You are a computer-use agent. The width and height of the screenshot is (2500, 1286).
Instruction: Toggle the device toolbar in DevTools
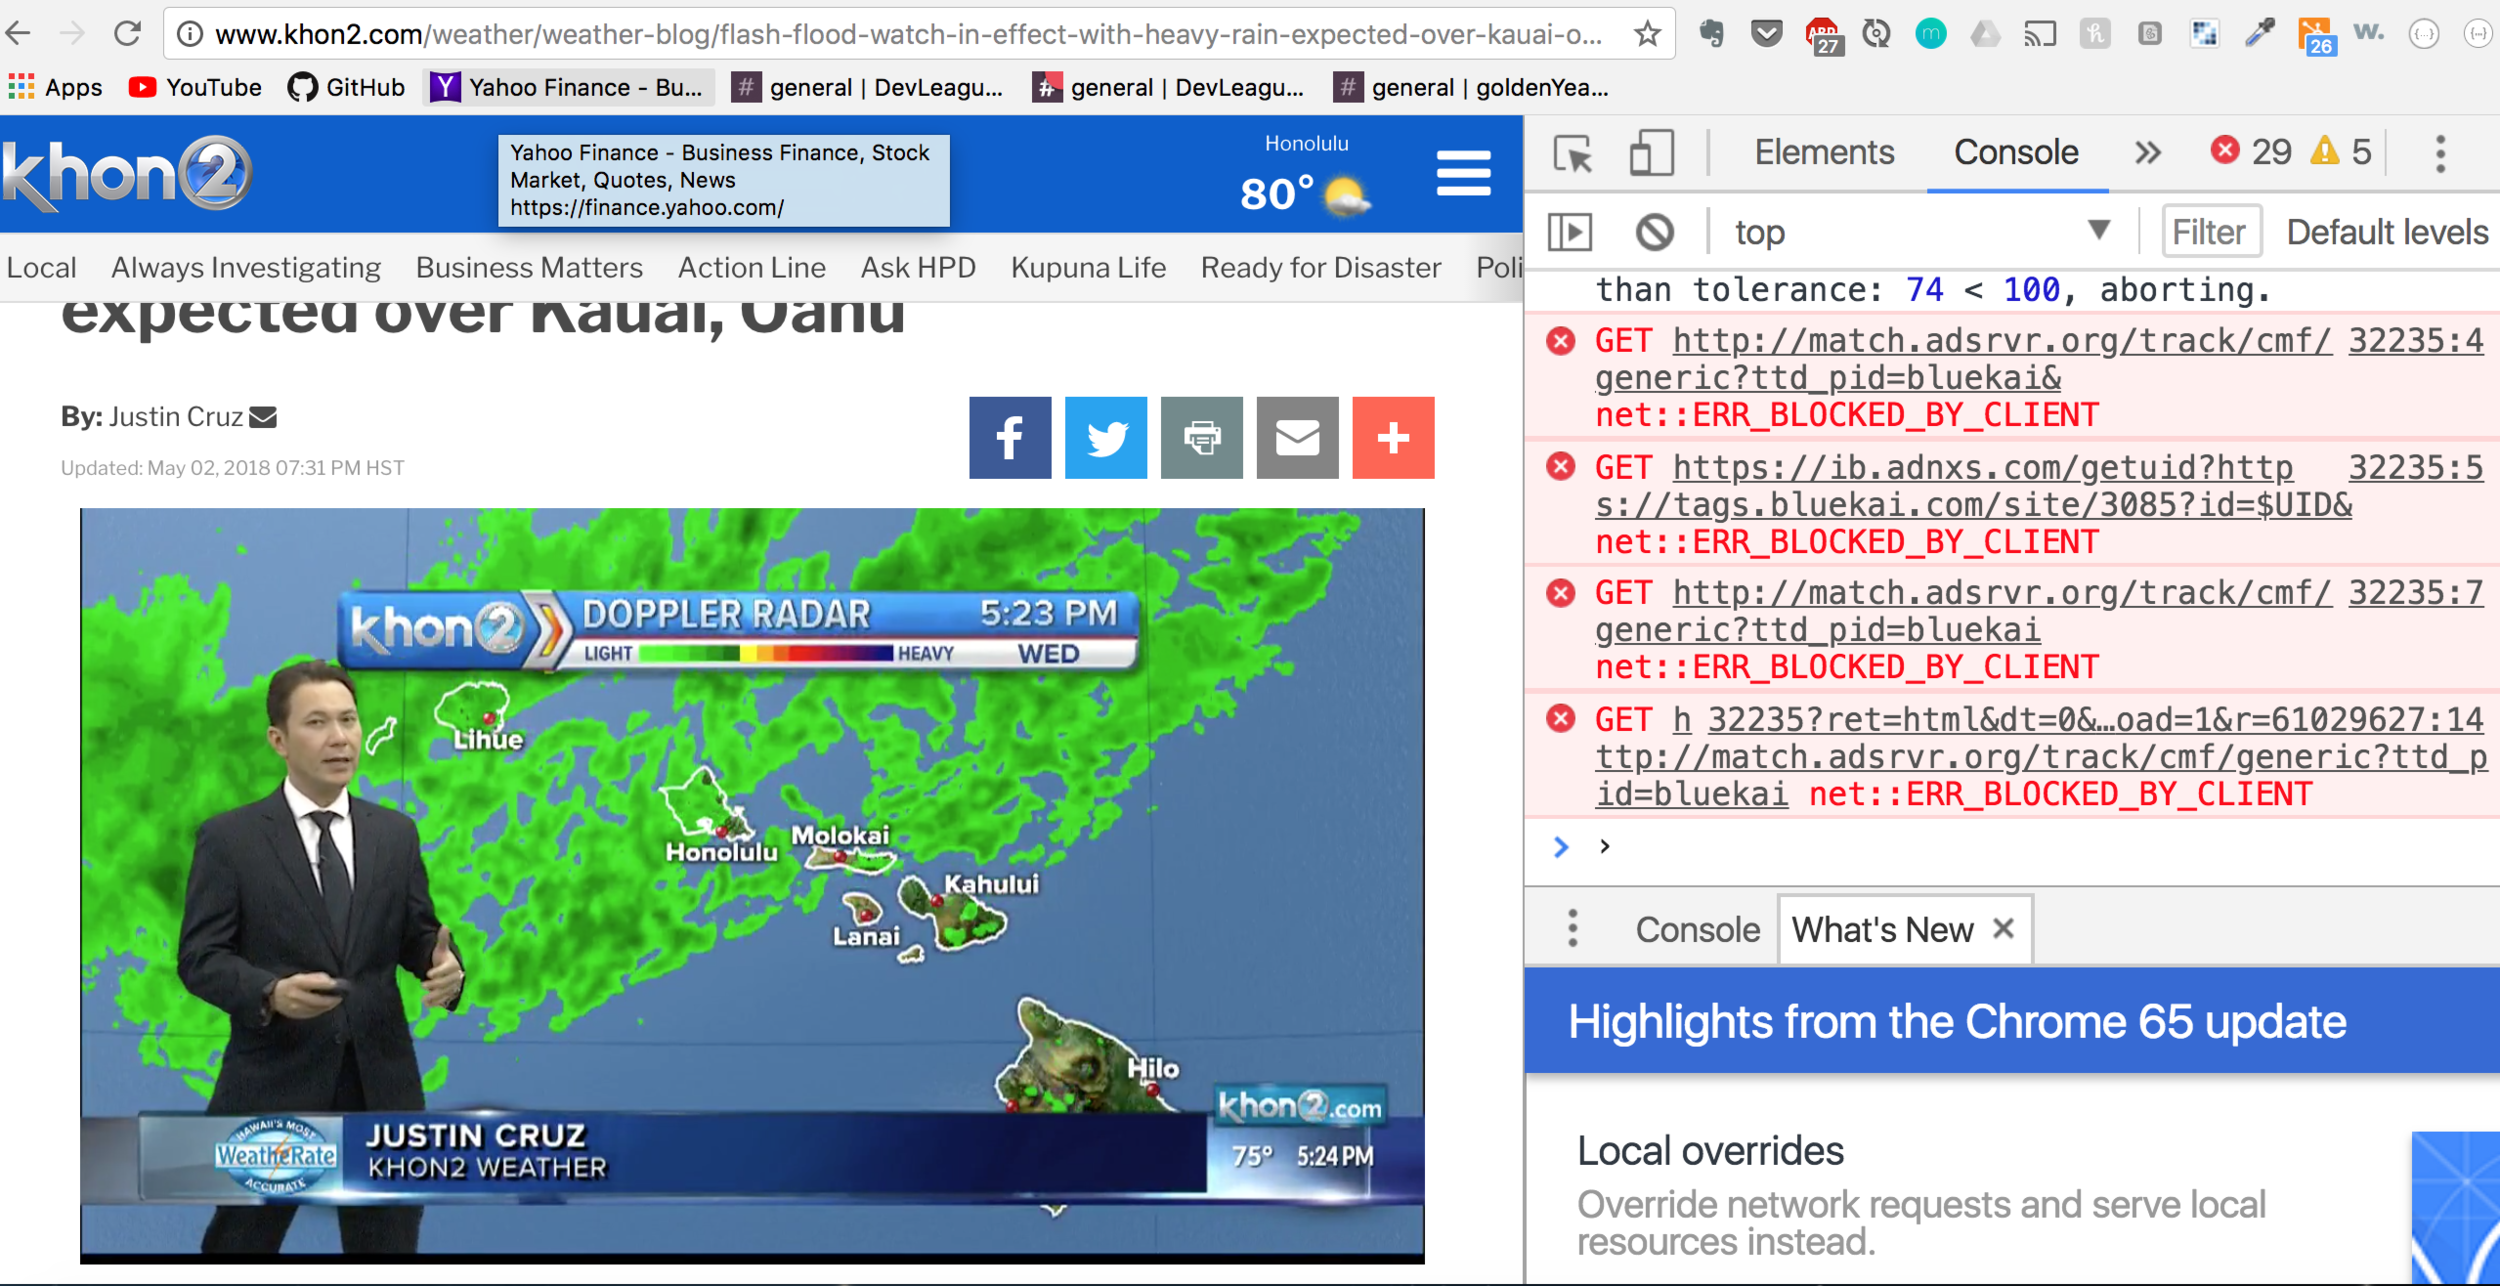[x=1651, y=154]
